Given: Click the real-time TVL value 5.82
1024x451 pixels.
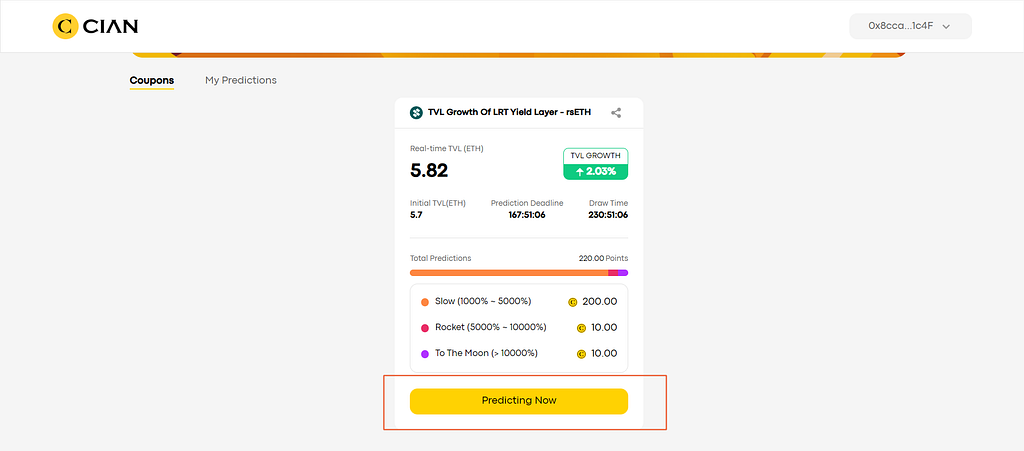Looking at the screenshot, I should tap(429, 170).
